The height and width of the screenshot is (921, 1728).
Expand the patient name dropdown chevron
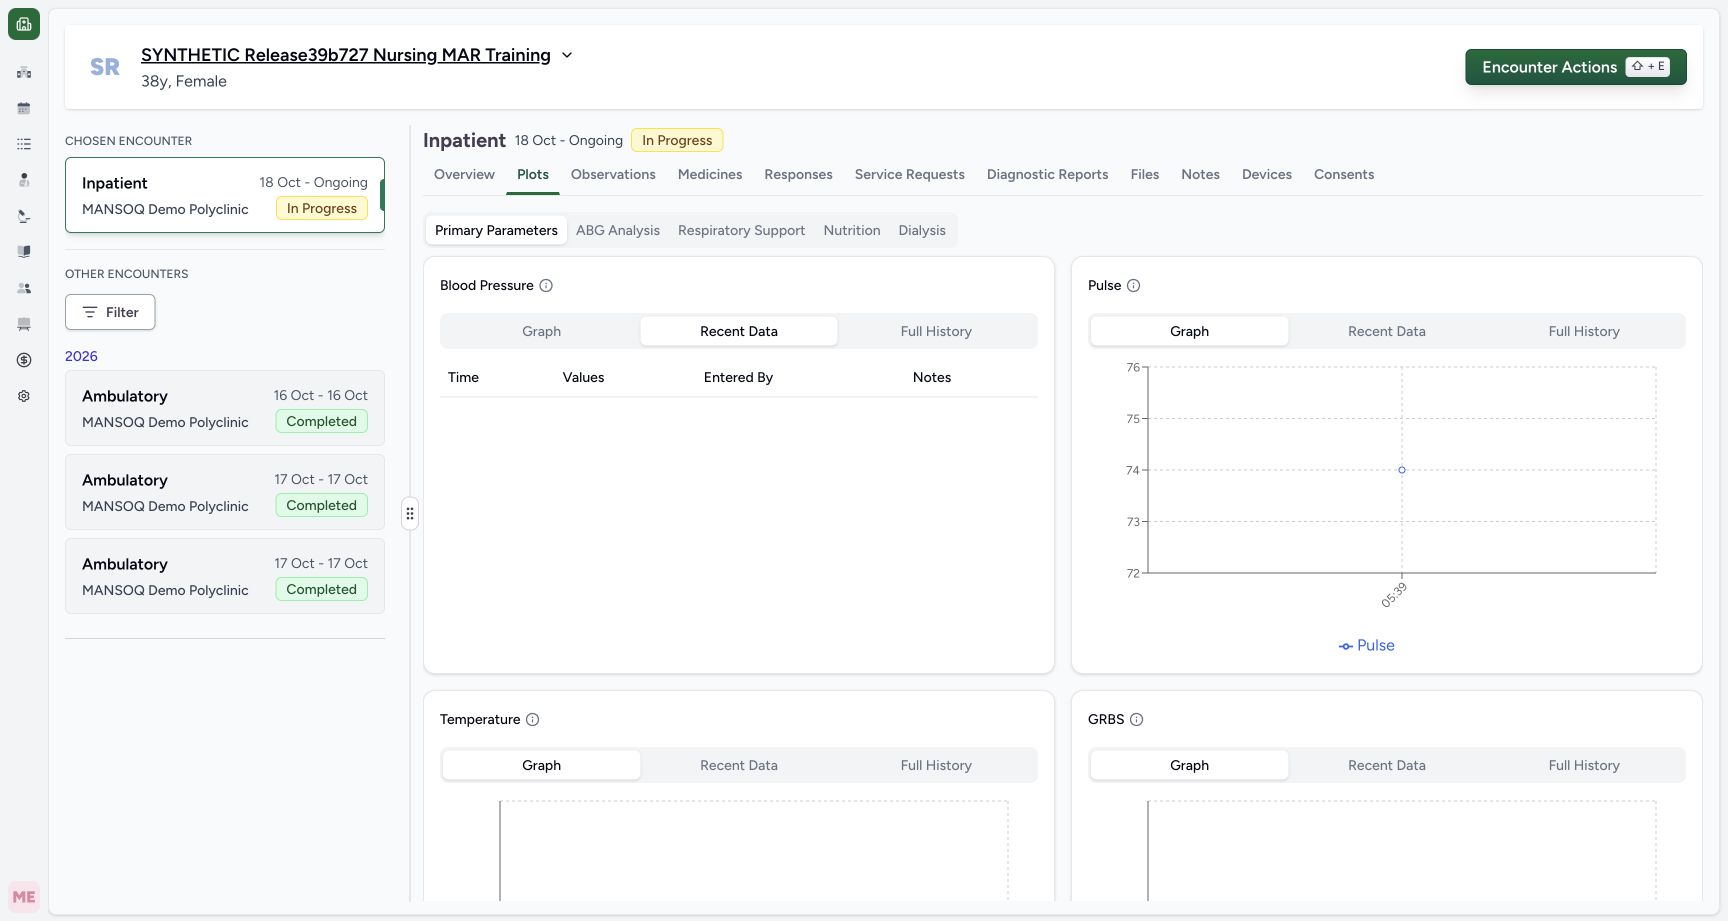point(567,55)
